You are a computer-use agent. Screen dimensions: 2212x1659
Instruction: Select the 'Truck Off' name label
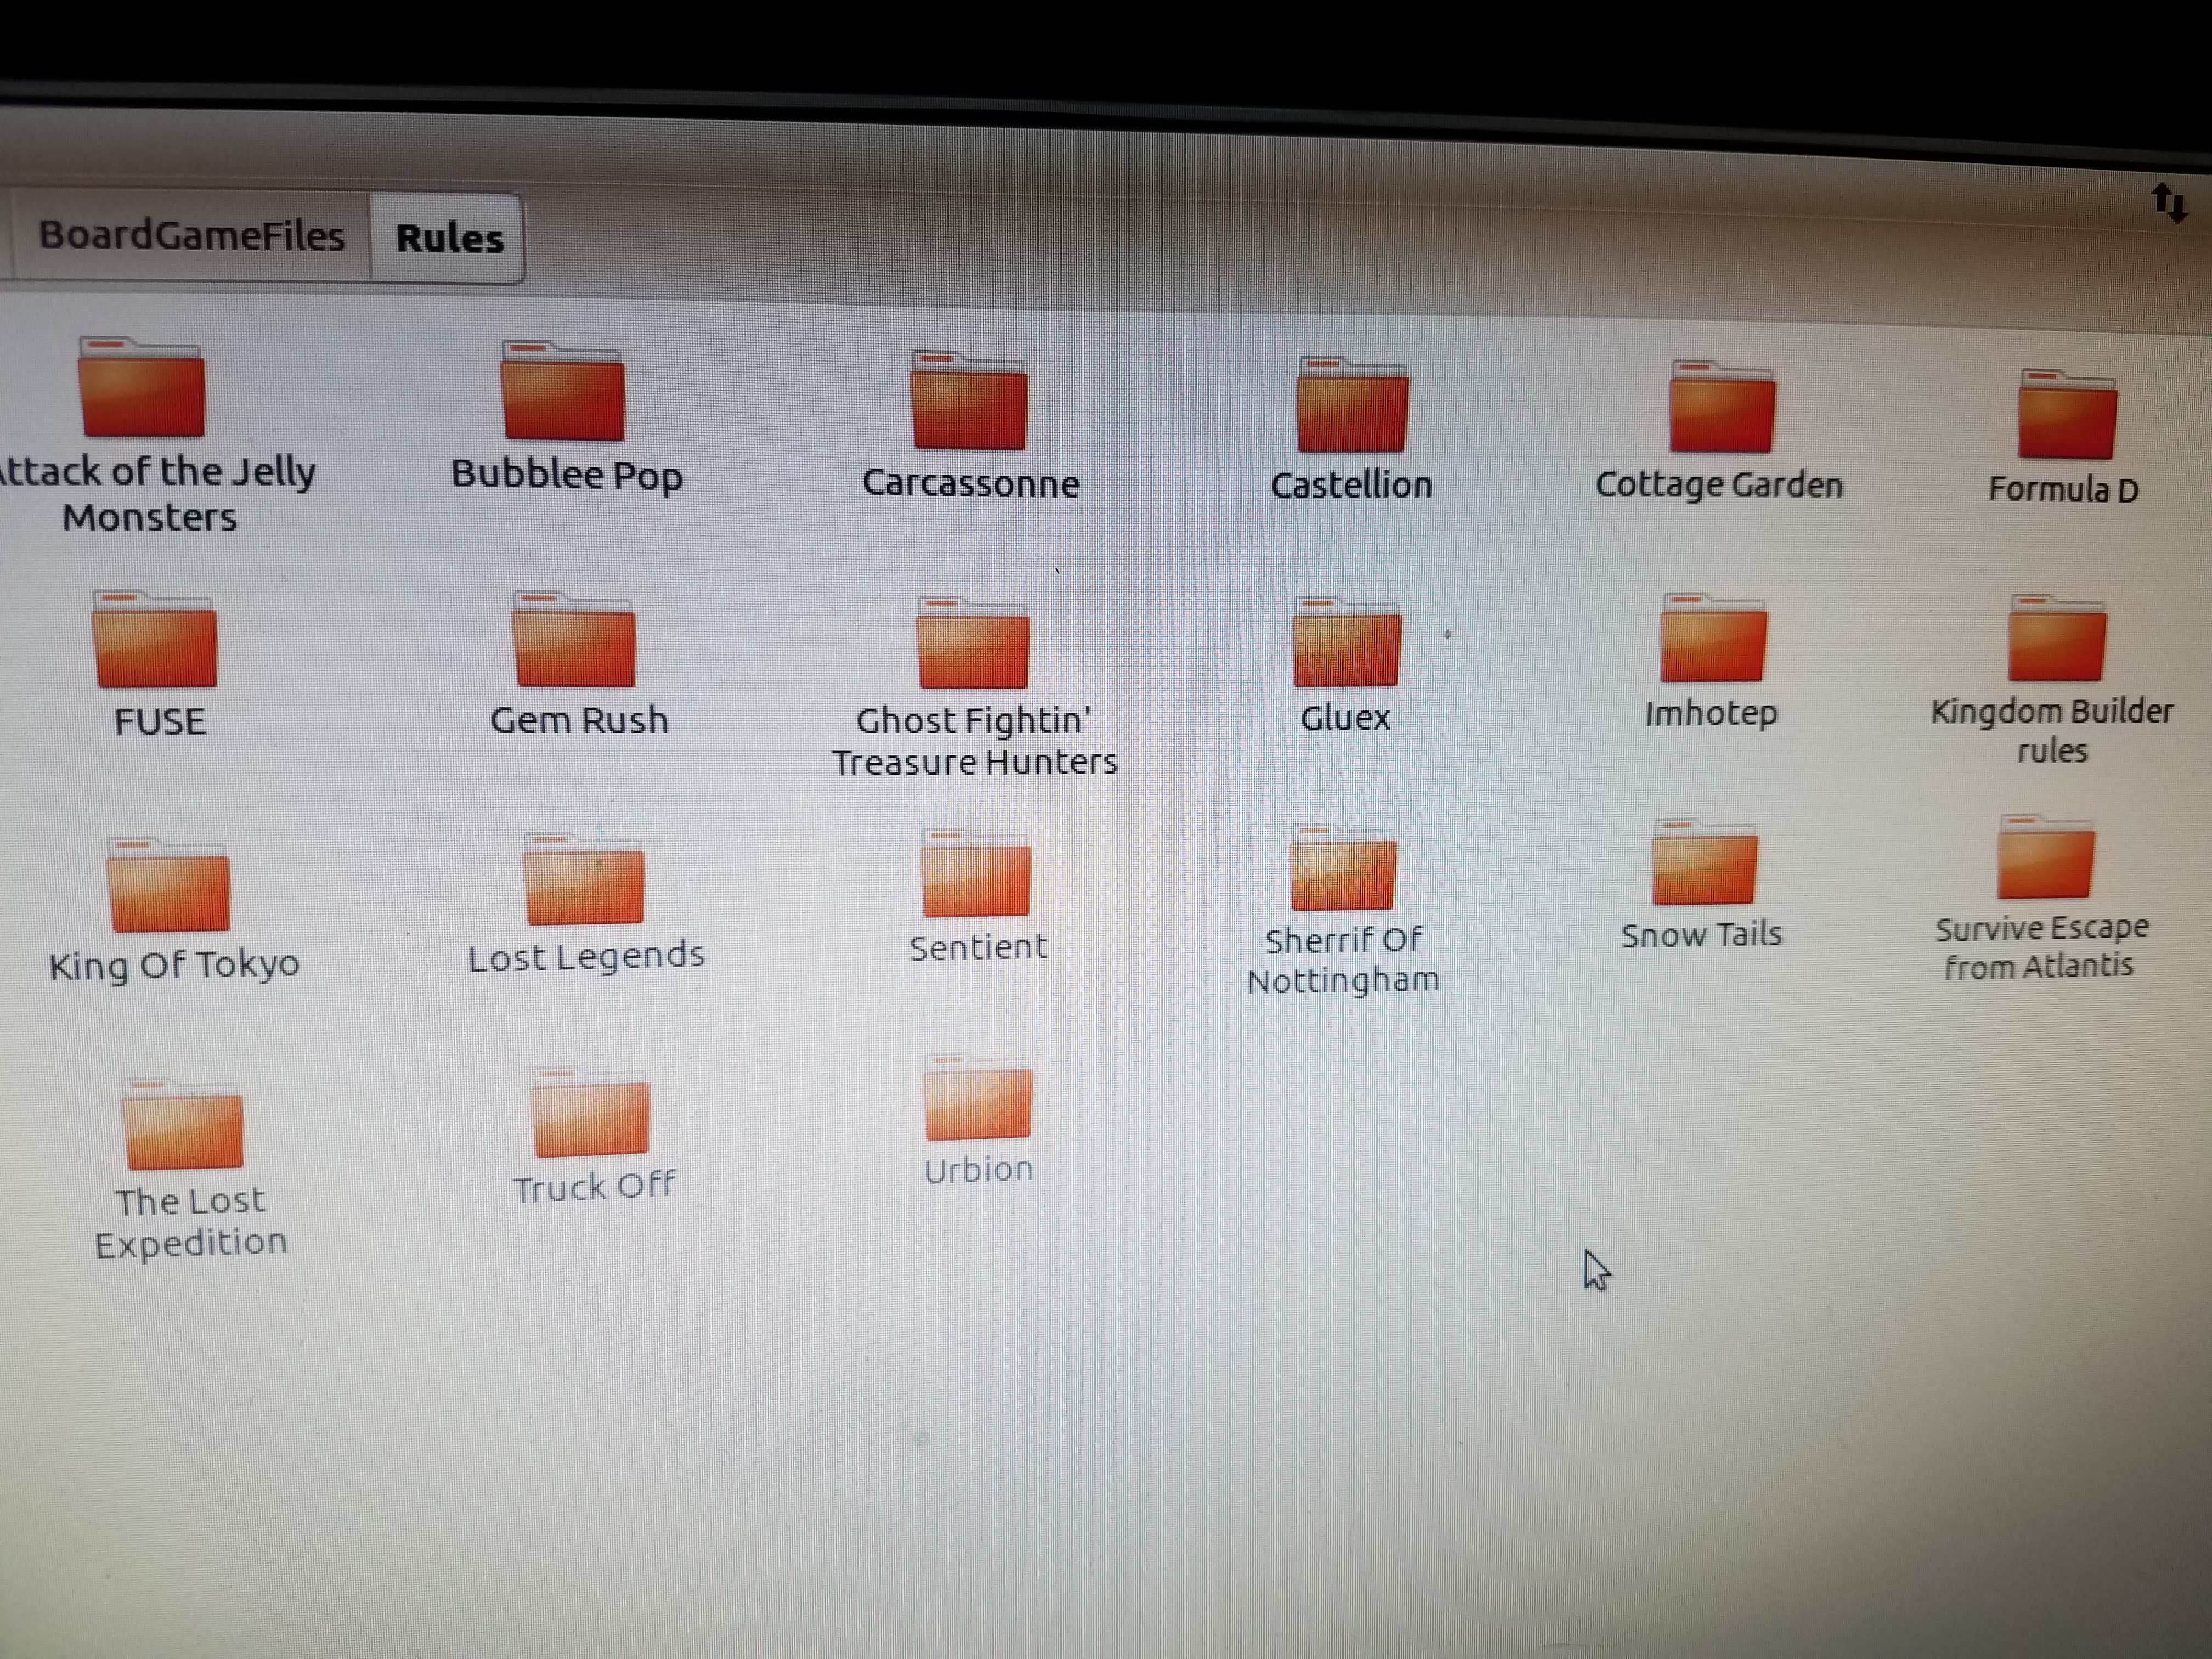[x=594, y=1187]
